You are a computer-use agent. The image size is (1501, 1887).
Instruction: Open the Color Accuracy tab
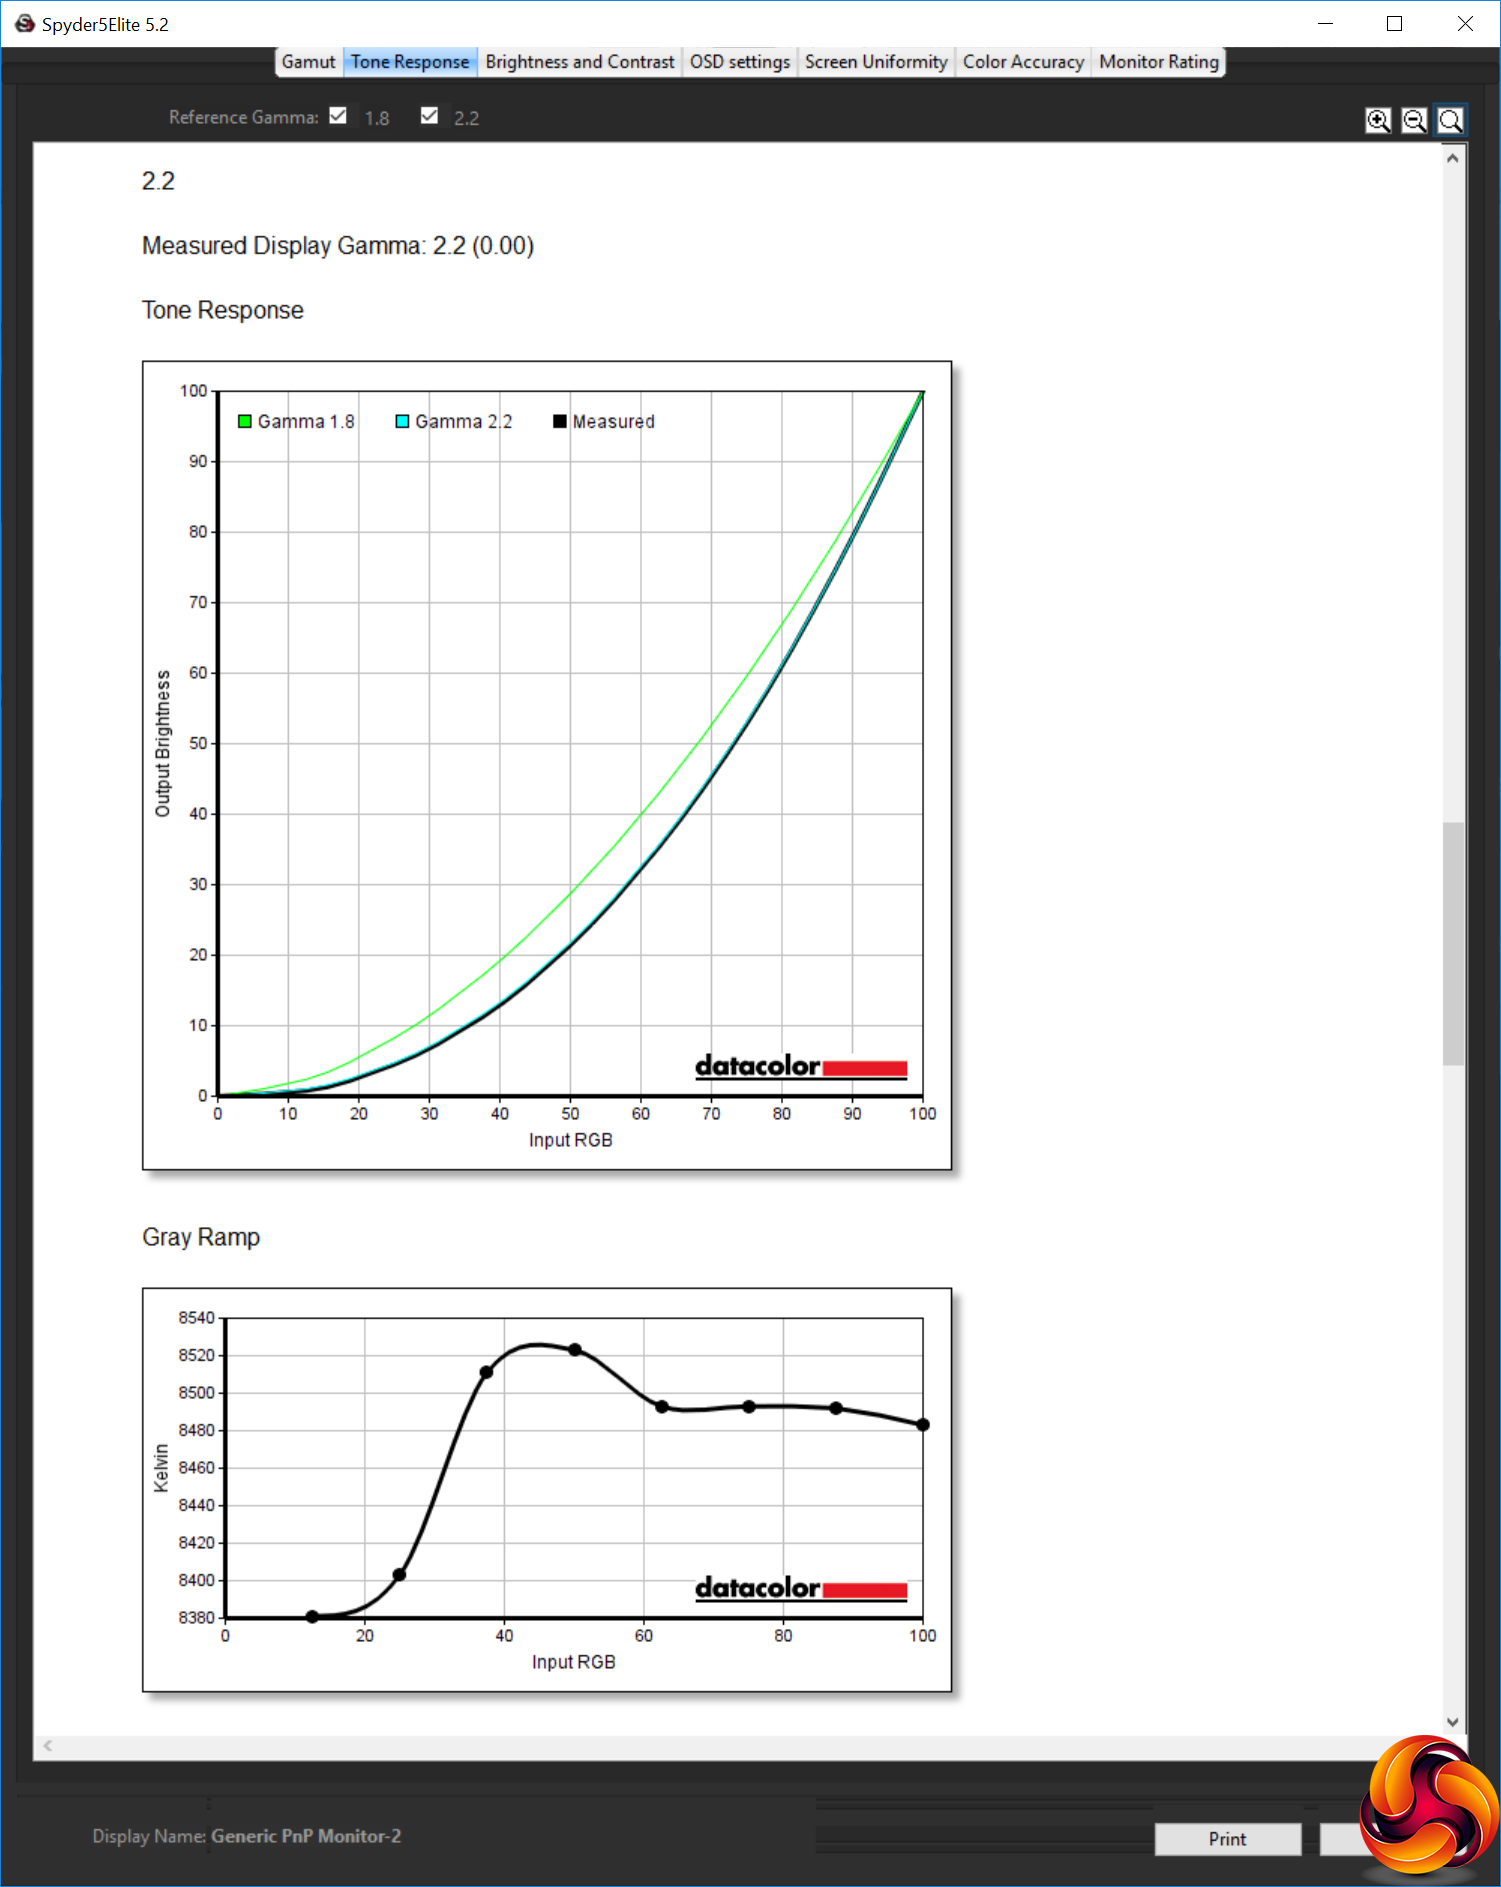pos(1023,62)
